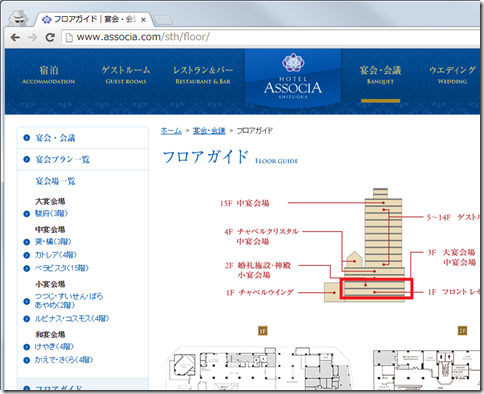This screenshot has height=394, width=484.
Task: Open the 駿府(3階) banquet hall link
Action: pyautogui.click(x=51, y=213)
